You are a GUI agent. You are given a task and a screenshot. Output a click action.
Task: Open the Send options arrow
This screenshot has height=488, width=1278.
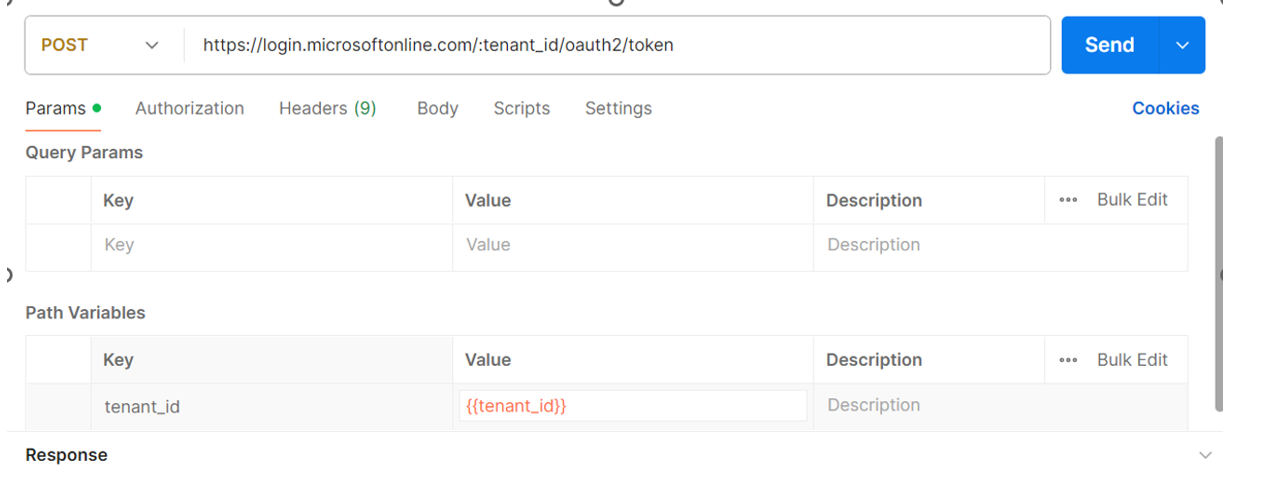1182,45
